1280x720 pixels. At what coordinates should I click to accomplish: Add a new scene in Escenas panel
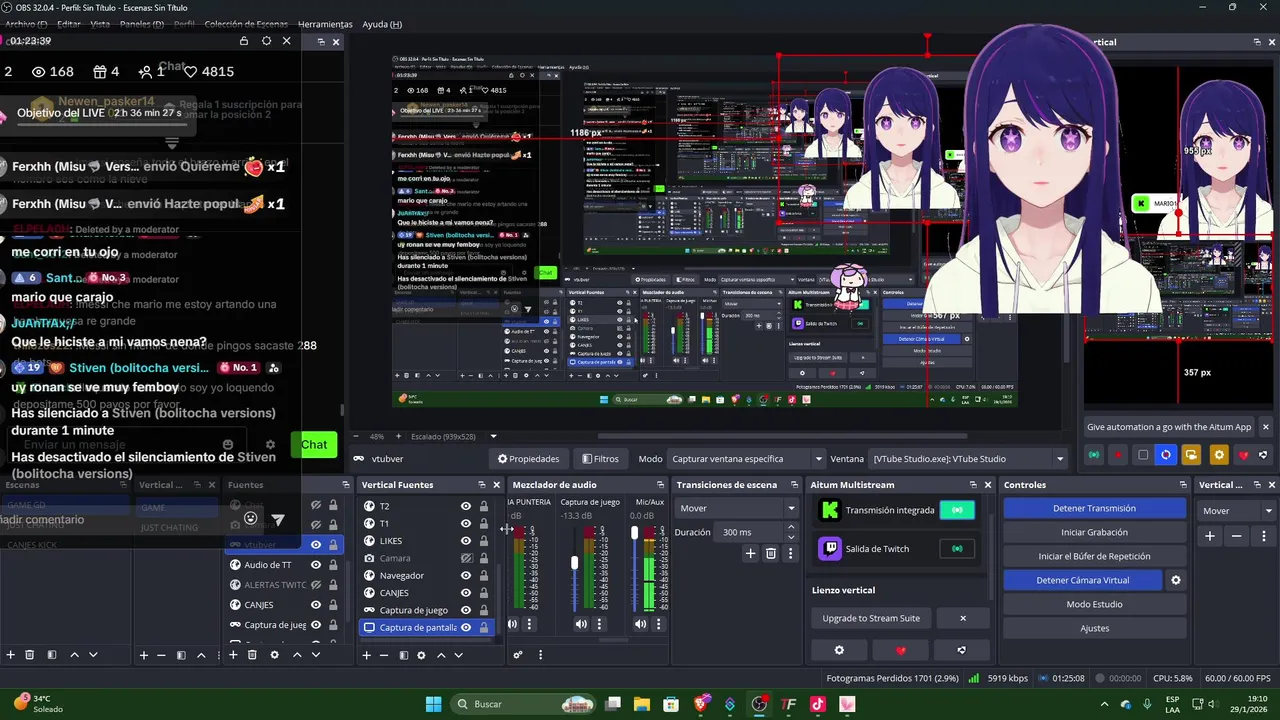pos(11,655)
